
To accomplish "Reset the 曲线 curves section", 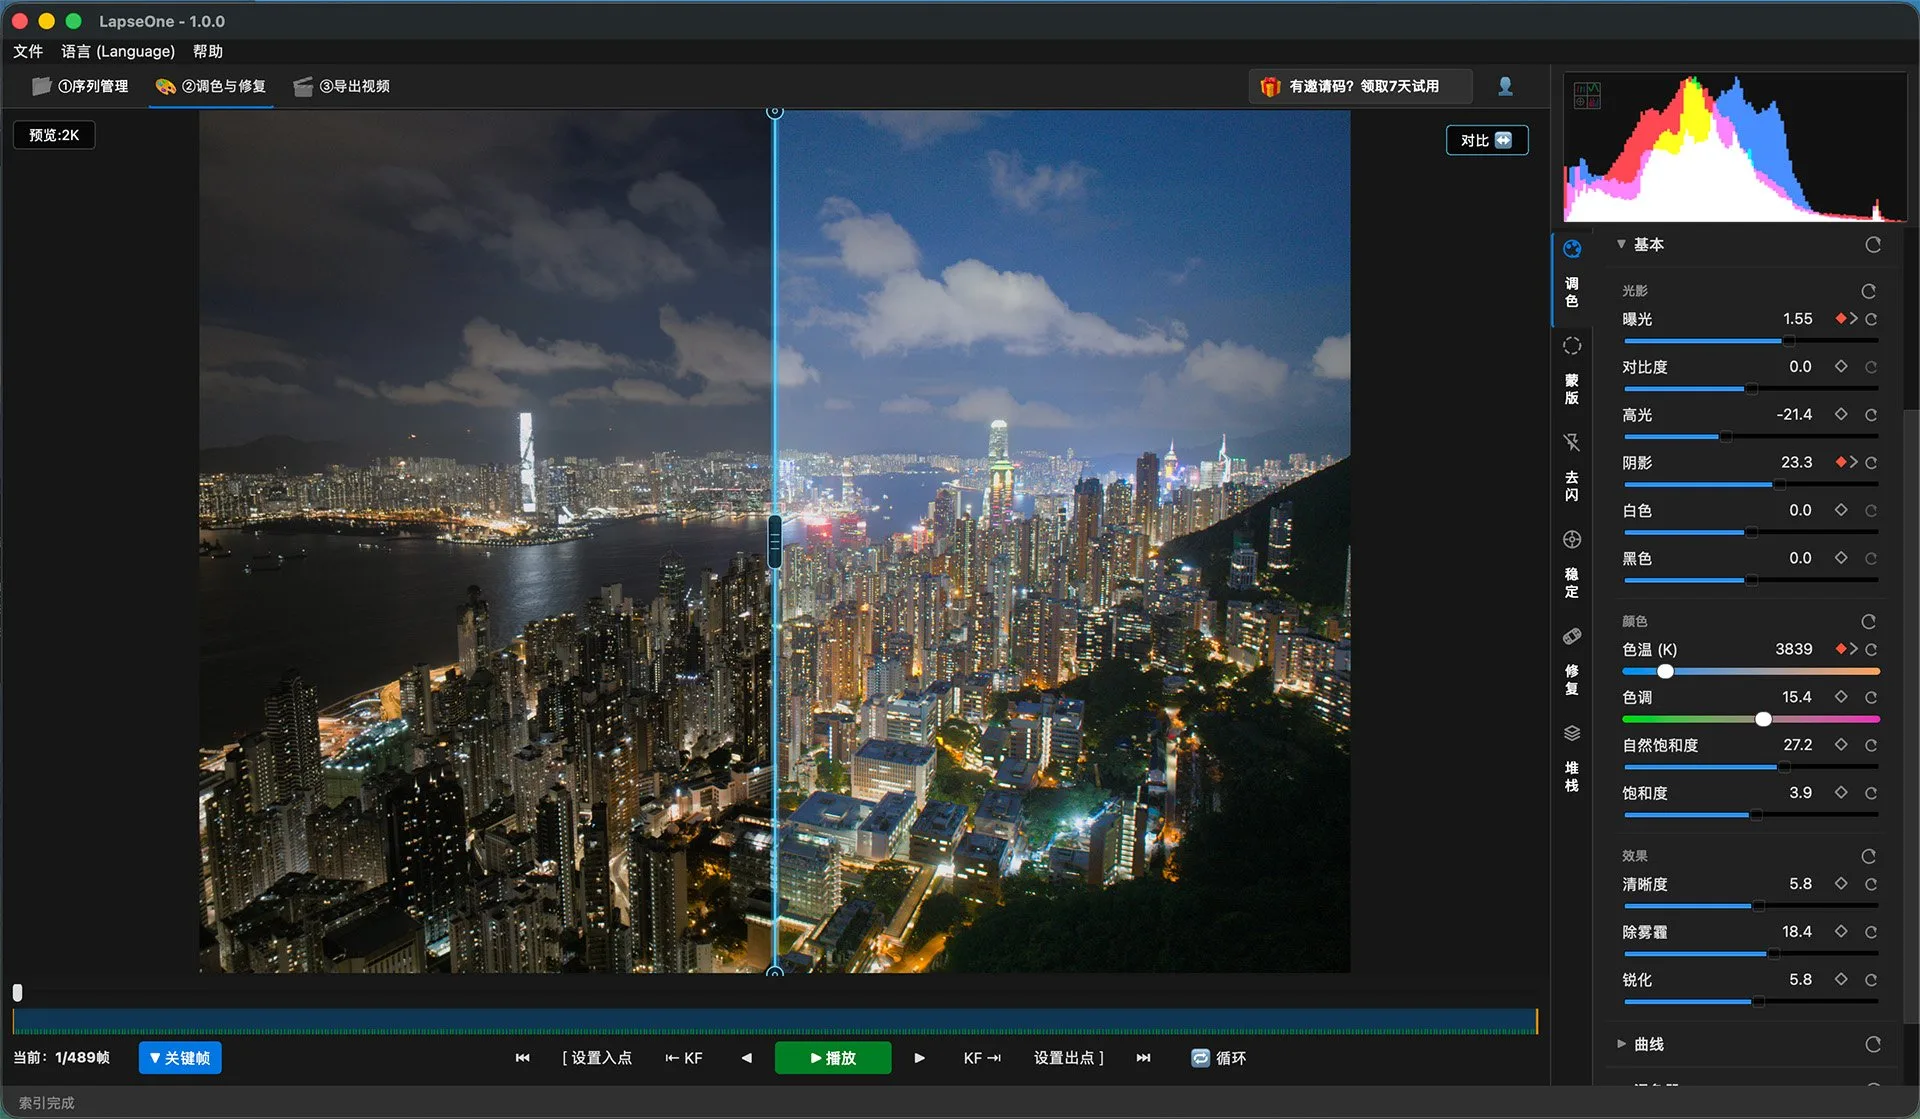I will coord(1873,1044).
